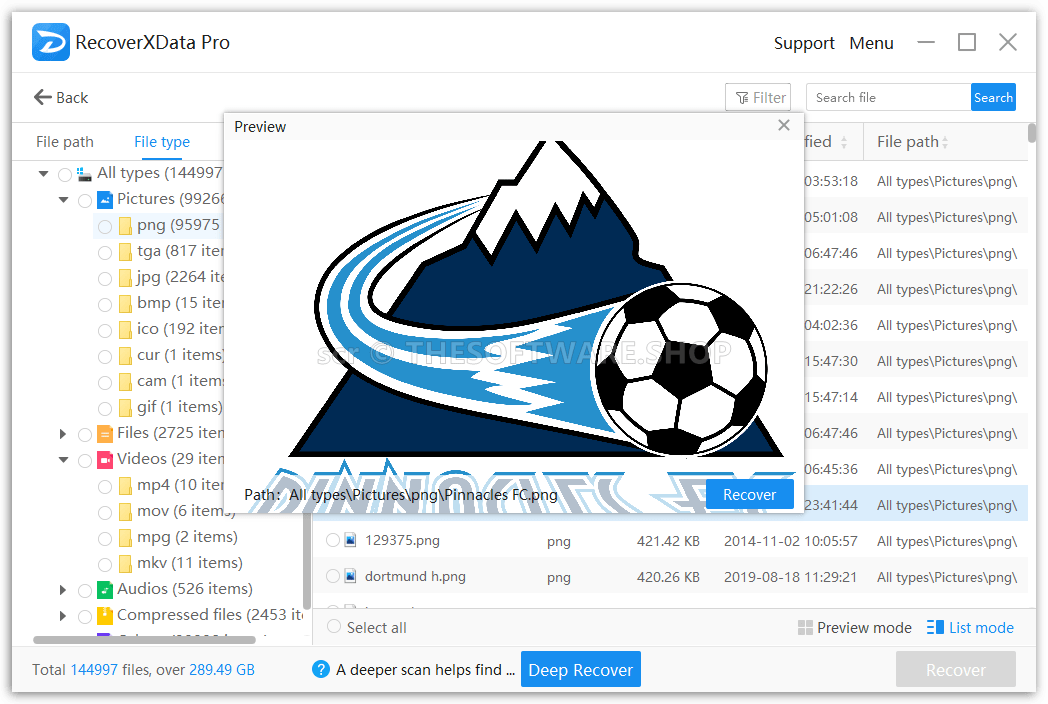Click the blue Search button
This screenshot has height=704, width=1048.
(x=993, y=98)
